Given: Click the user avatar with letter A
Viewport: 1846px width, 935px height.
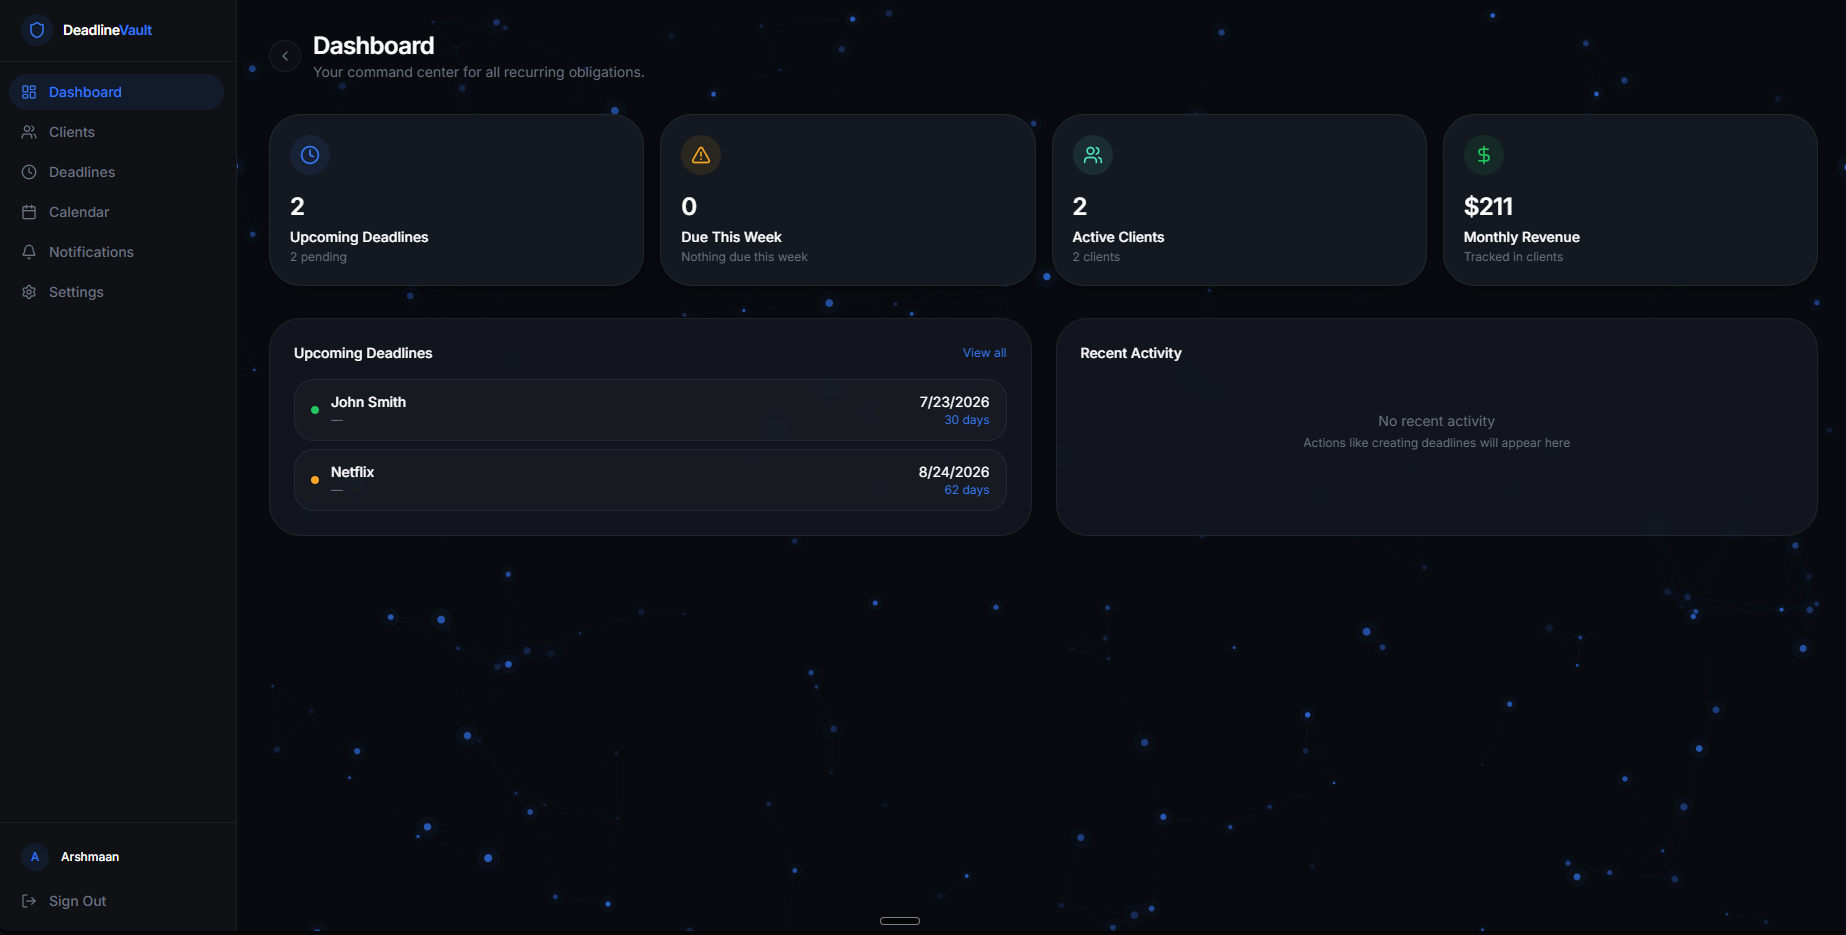Looking at the screenshot, I should tap(35, 857).
